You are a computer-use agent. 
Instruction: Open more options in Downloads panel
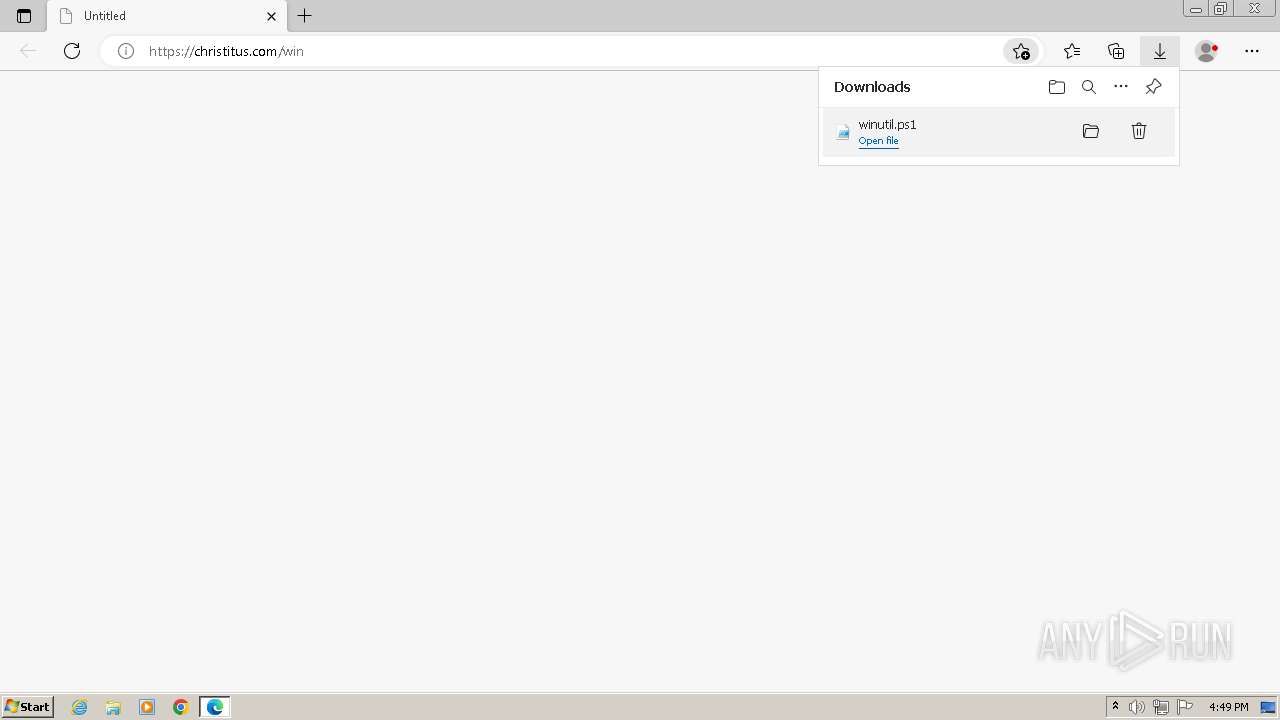point(1121,87)
